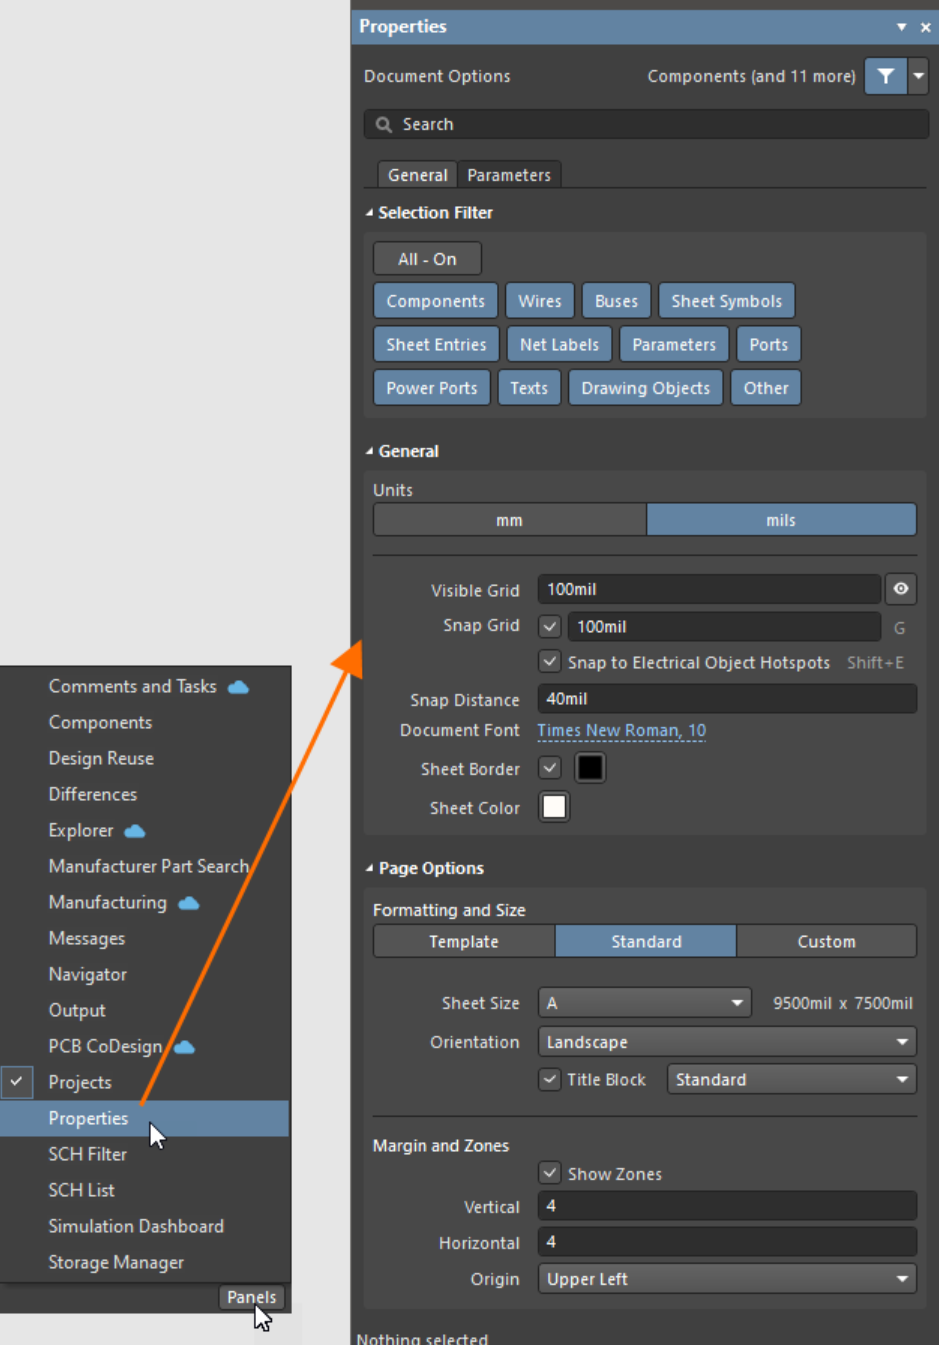Click the All - On button
Viewport: 939px width, 1345px height.
tap(427, 259)
